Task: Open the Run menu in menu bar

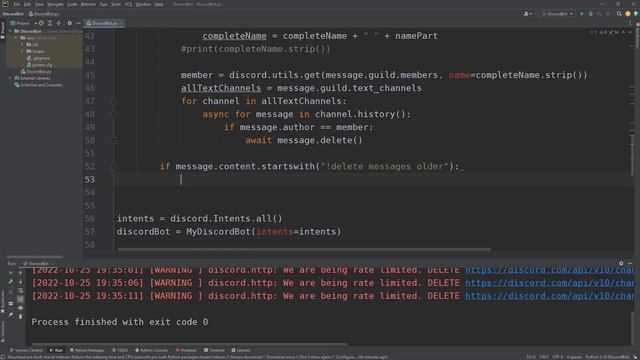Action: coord(104,4)
